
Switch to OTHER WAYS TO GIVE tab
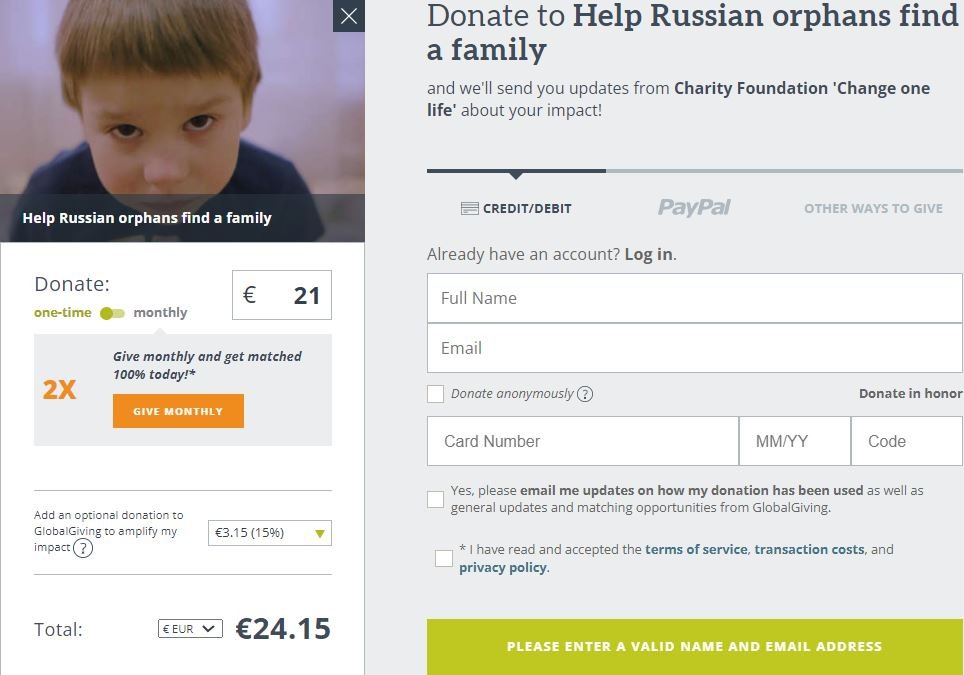coord(873,208)
